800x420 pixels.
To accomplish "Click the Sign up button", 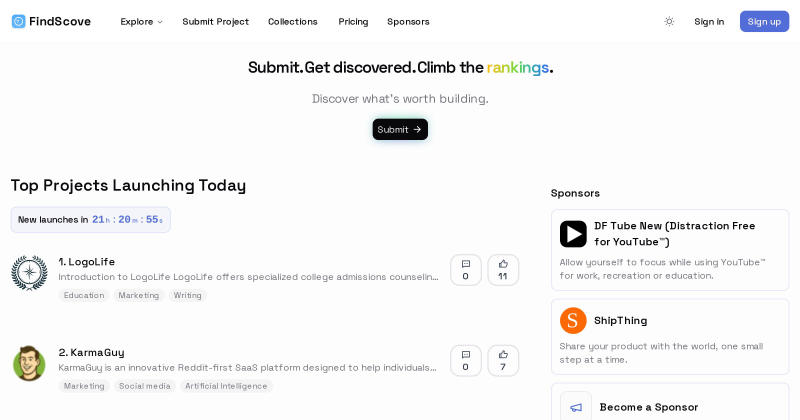I will 764,21.
